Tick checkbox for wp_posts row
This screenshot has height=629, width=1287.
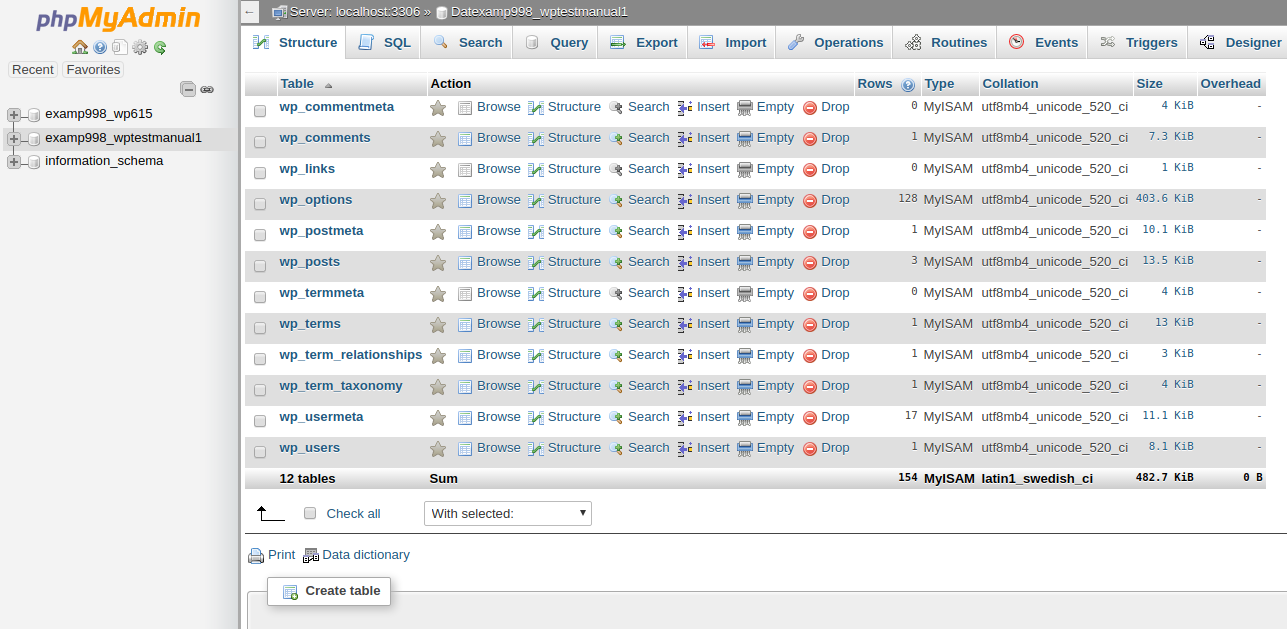[x=260, y=266]
